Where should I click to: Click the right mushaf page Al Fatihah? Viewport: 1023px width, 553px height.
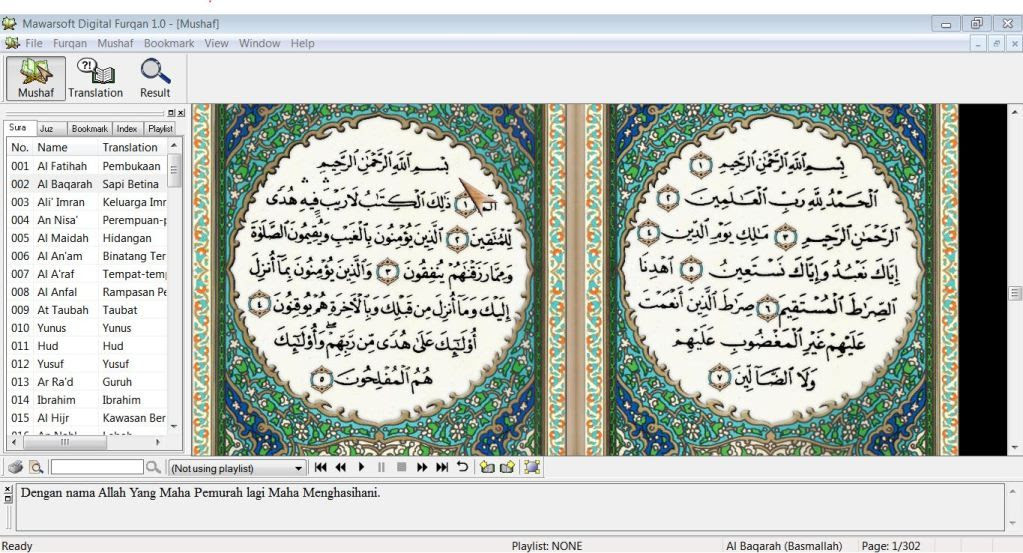pyautogui.click(x=773, y=279)
